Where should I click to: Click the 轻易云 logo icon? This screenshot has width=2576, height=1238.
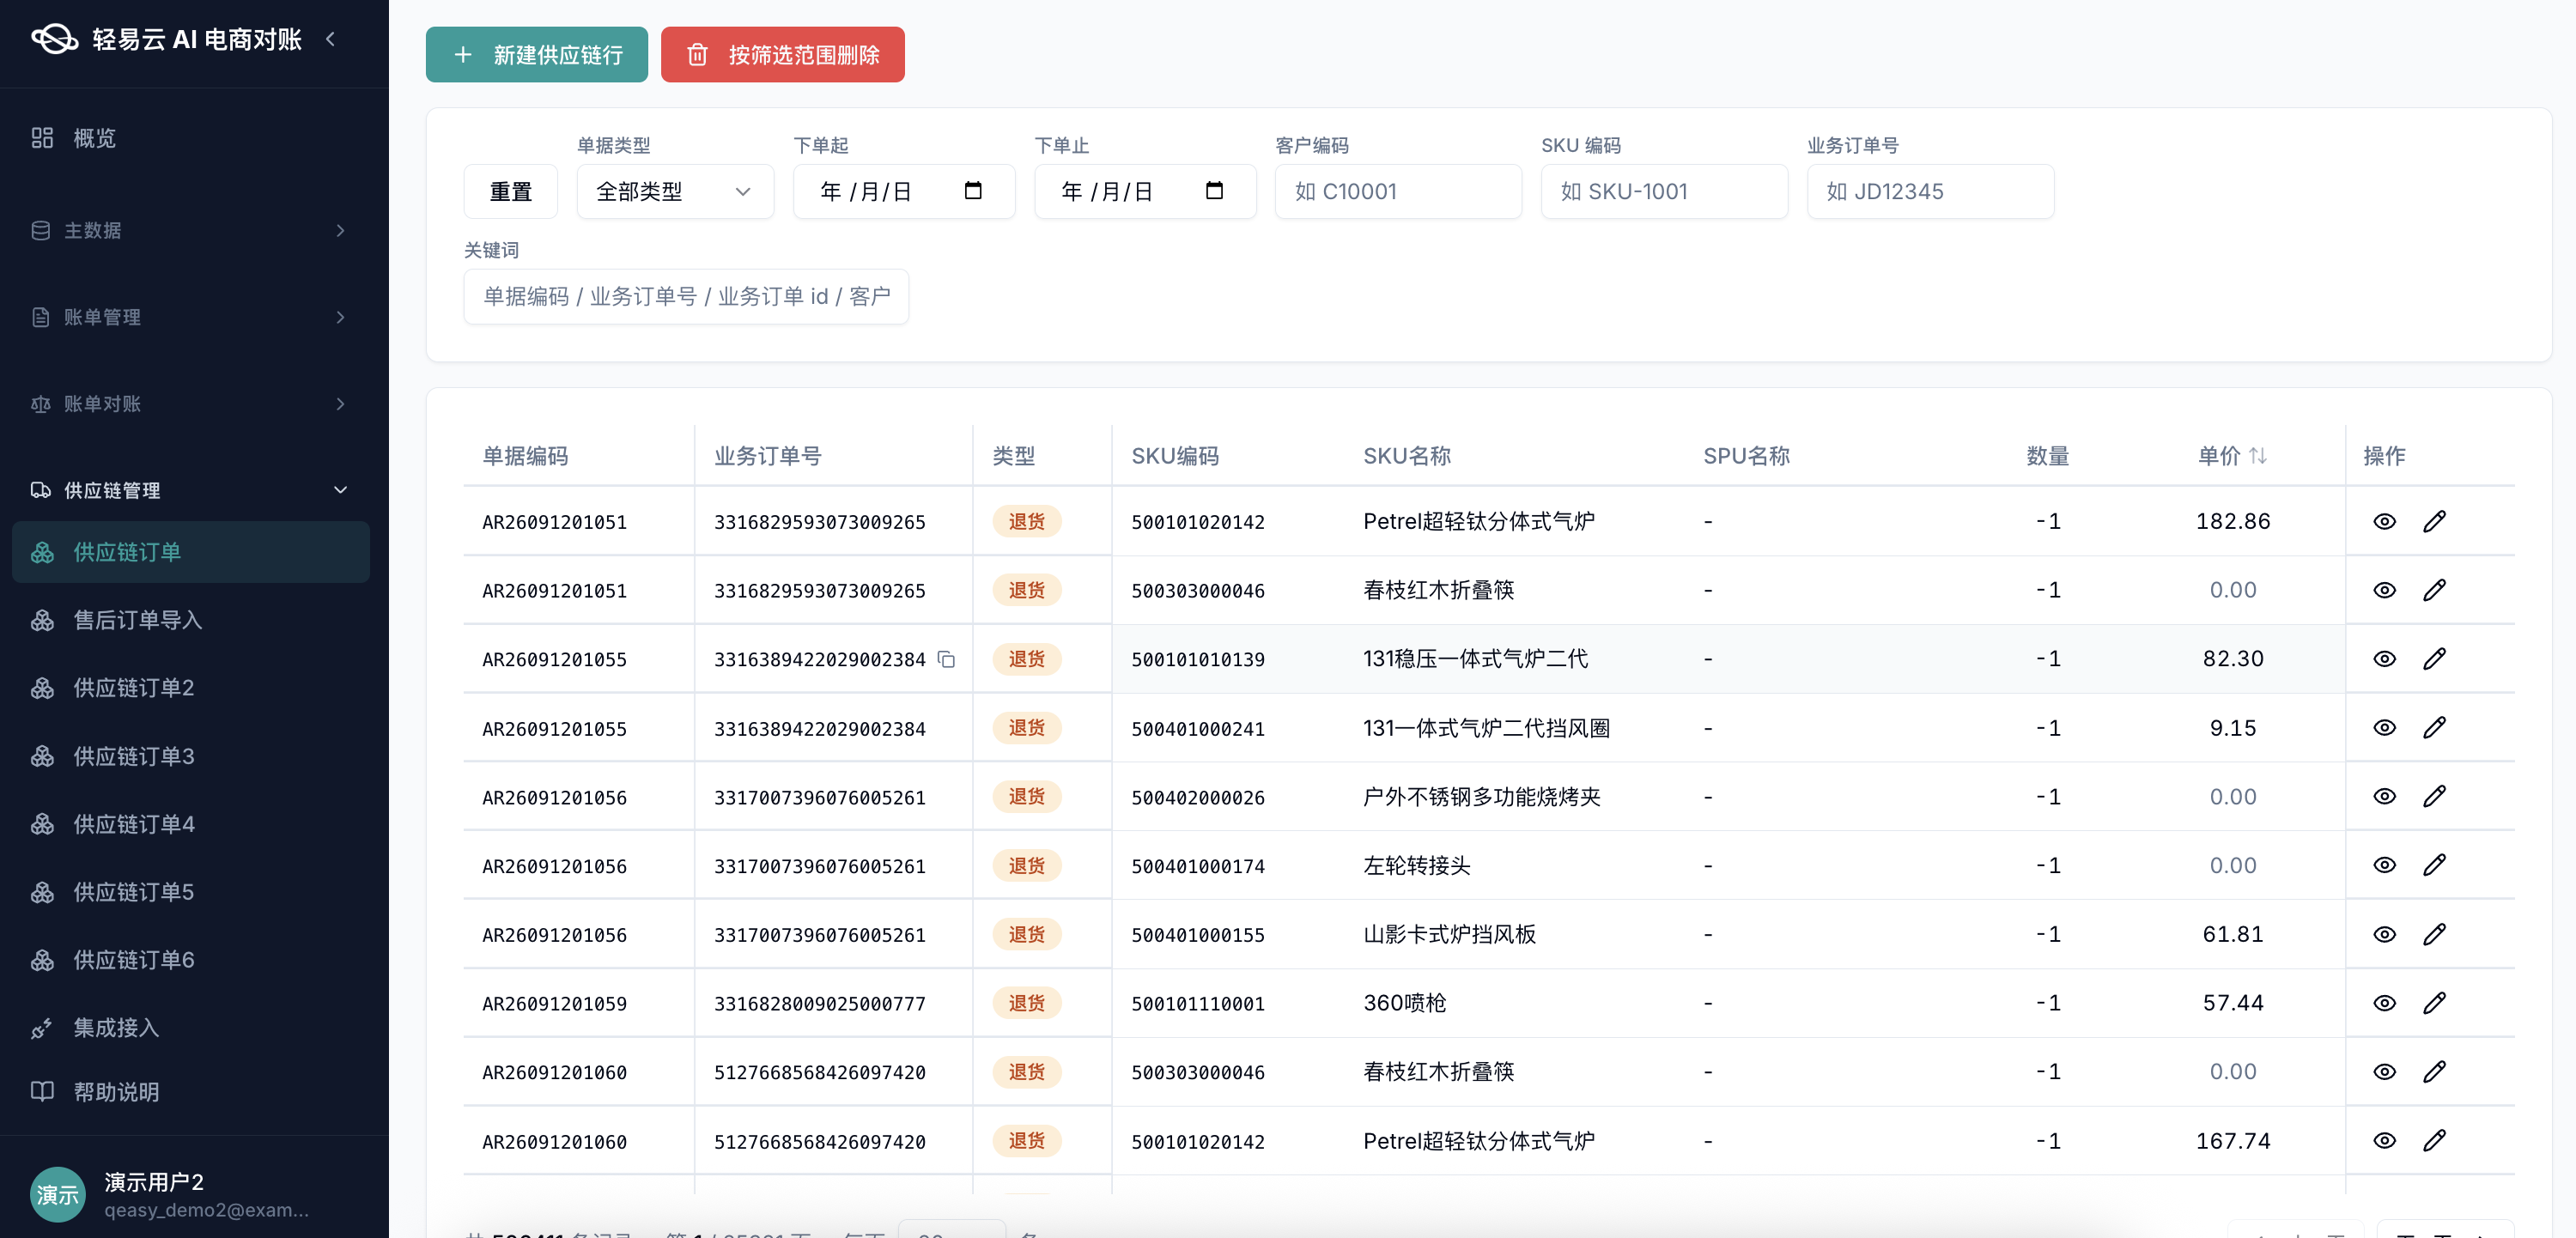[x=55, y=39]
